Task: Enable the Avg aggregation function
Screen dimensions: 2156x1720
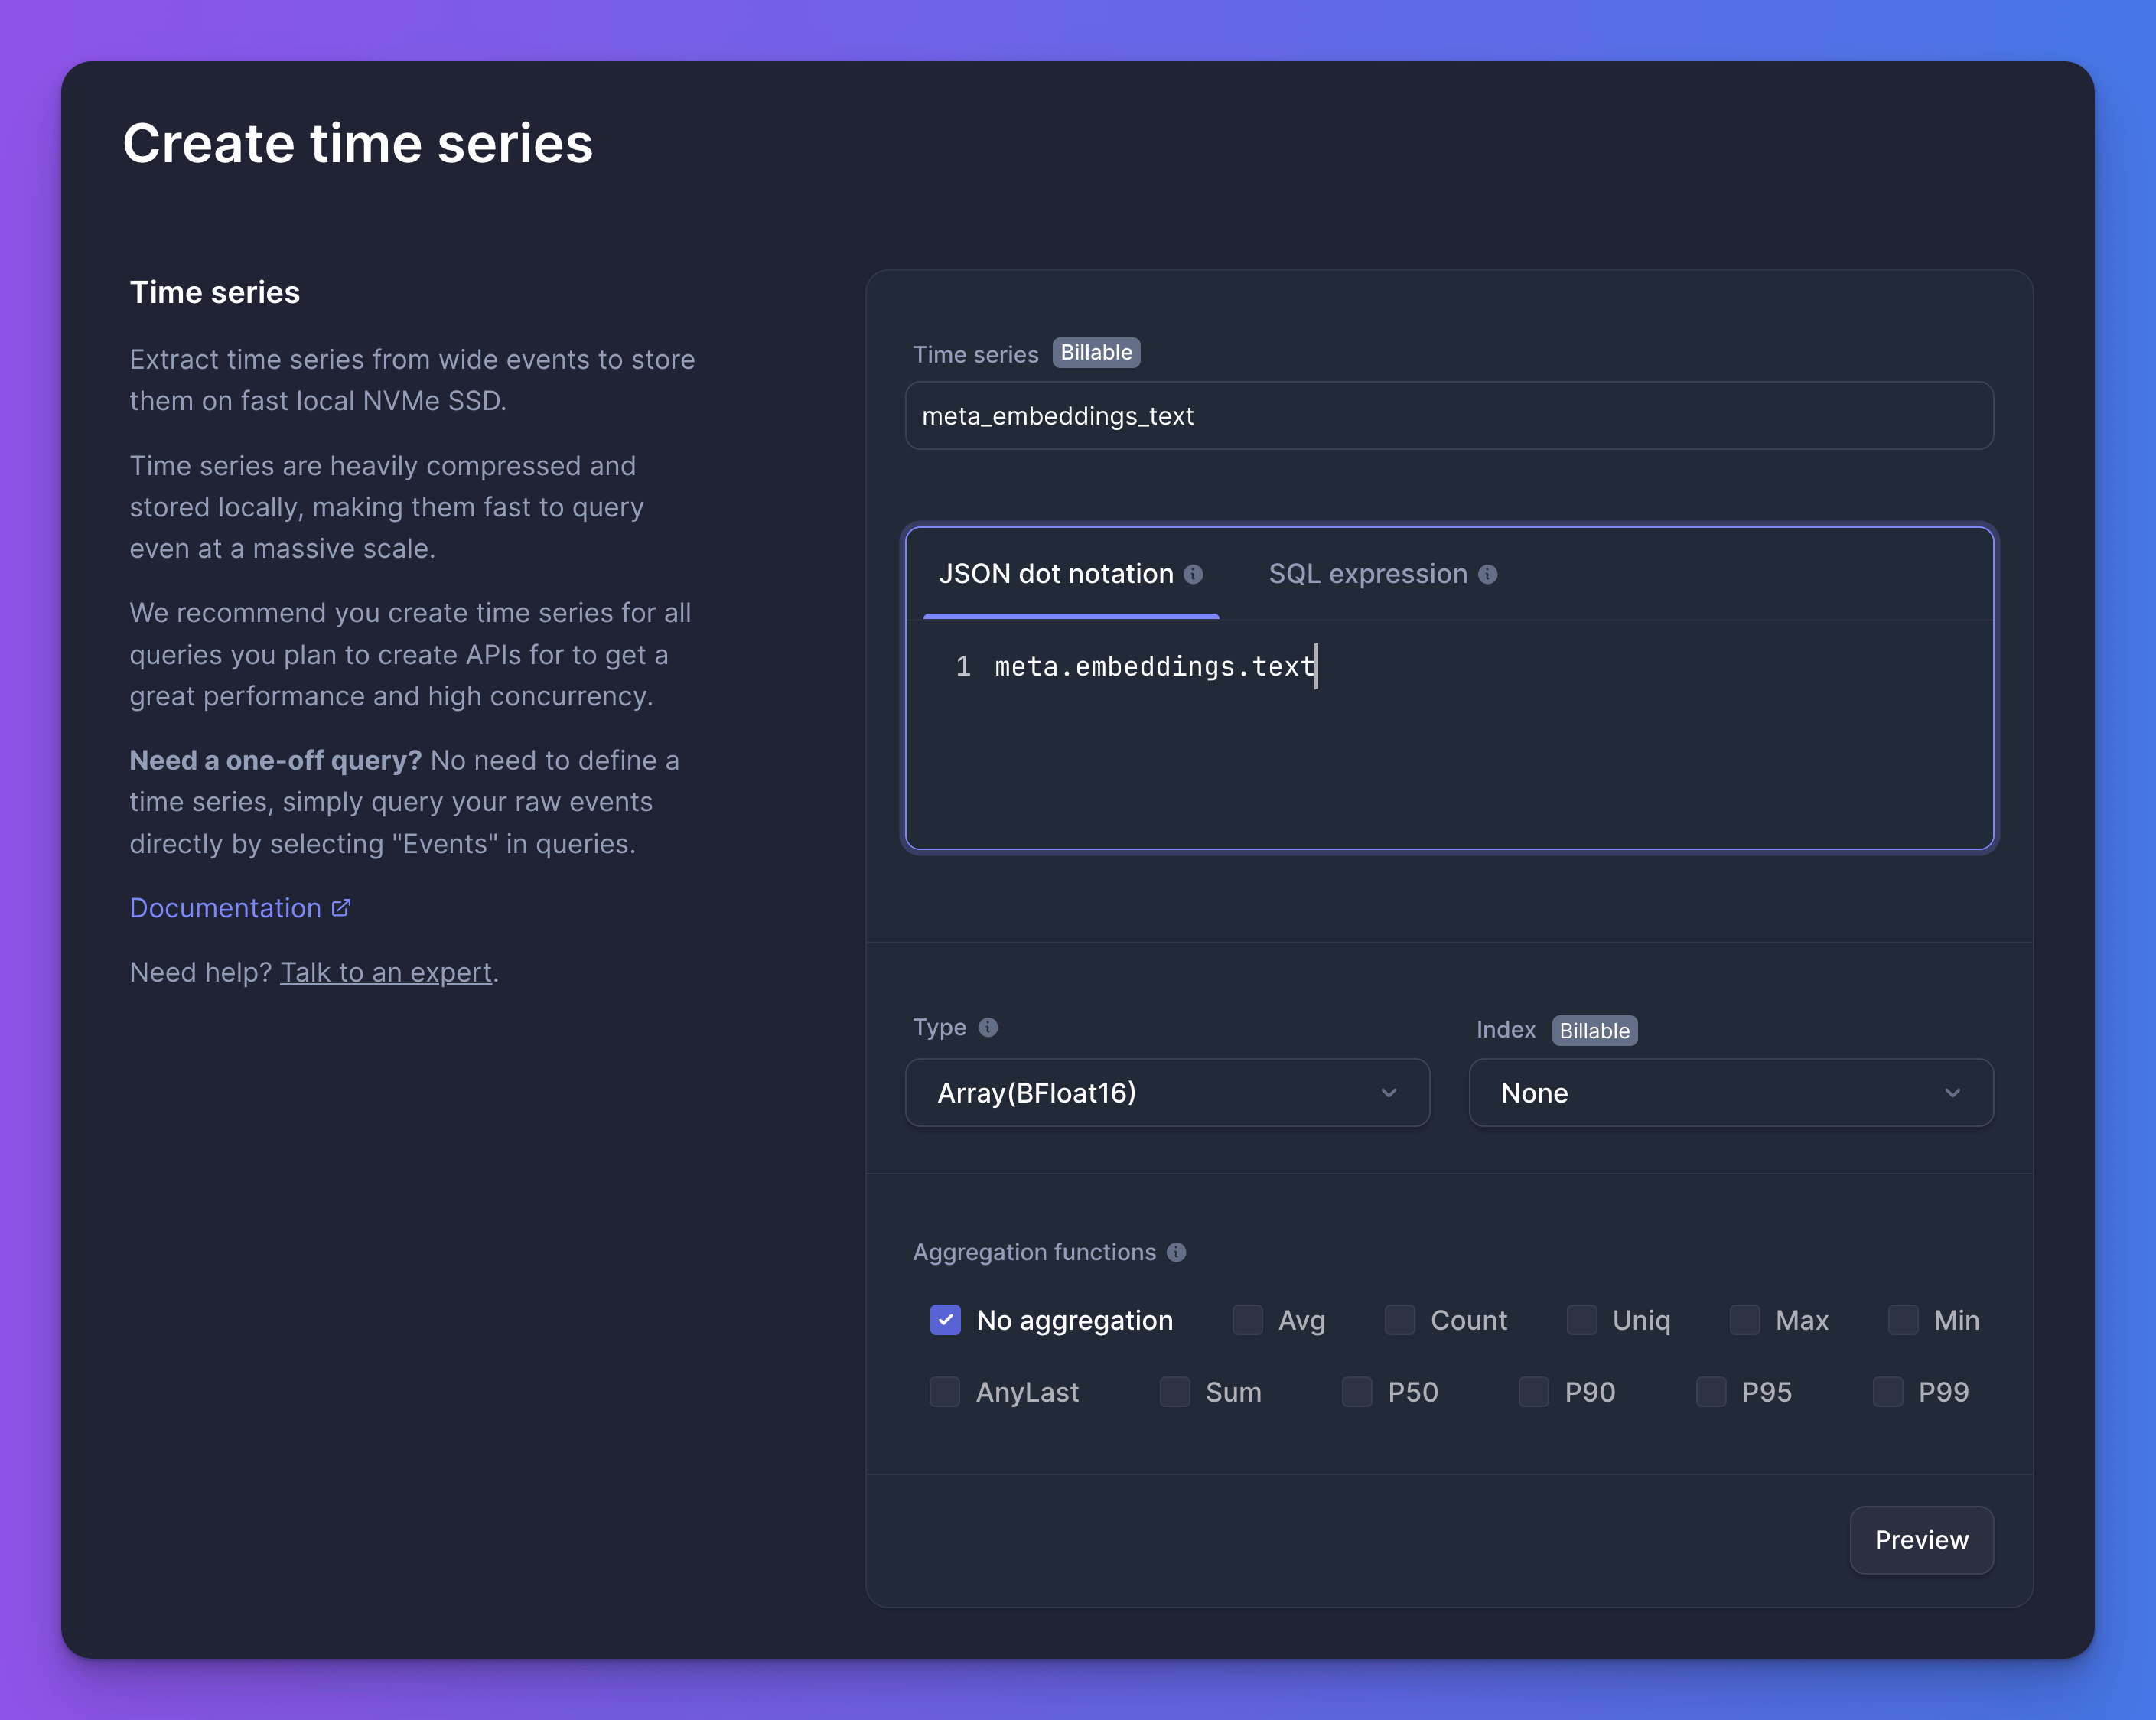Action: pos(1247,1320)
